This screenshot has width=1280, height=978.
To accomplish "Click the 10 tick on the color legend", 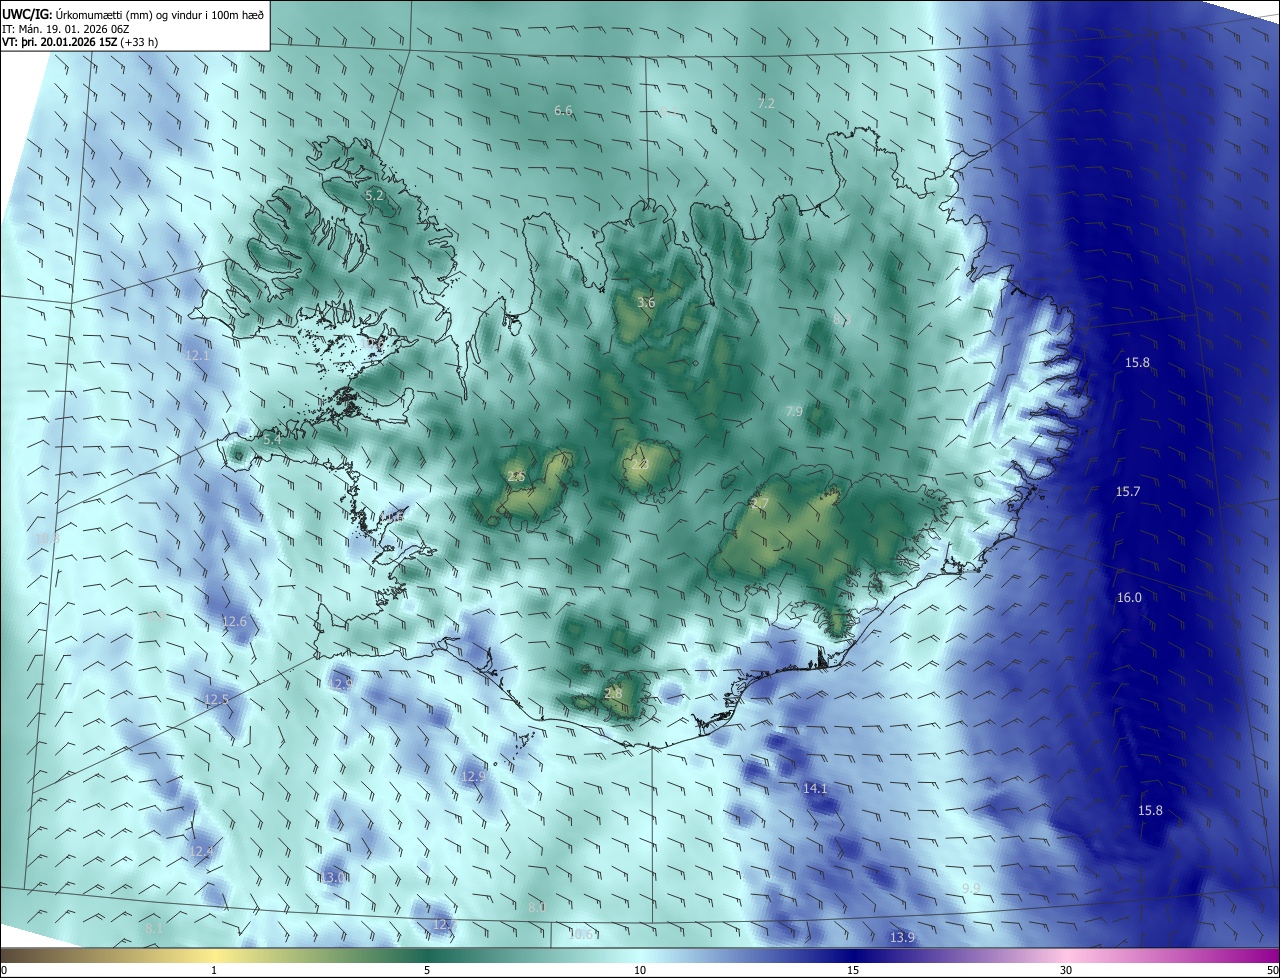I will 640,970.
